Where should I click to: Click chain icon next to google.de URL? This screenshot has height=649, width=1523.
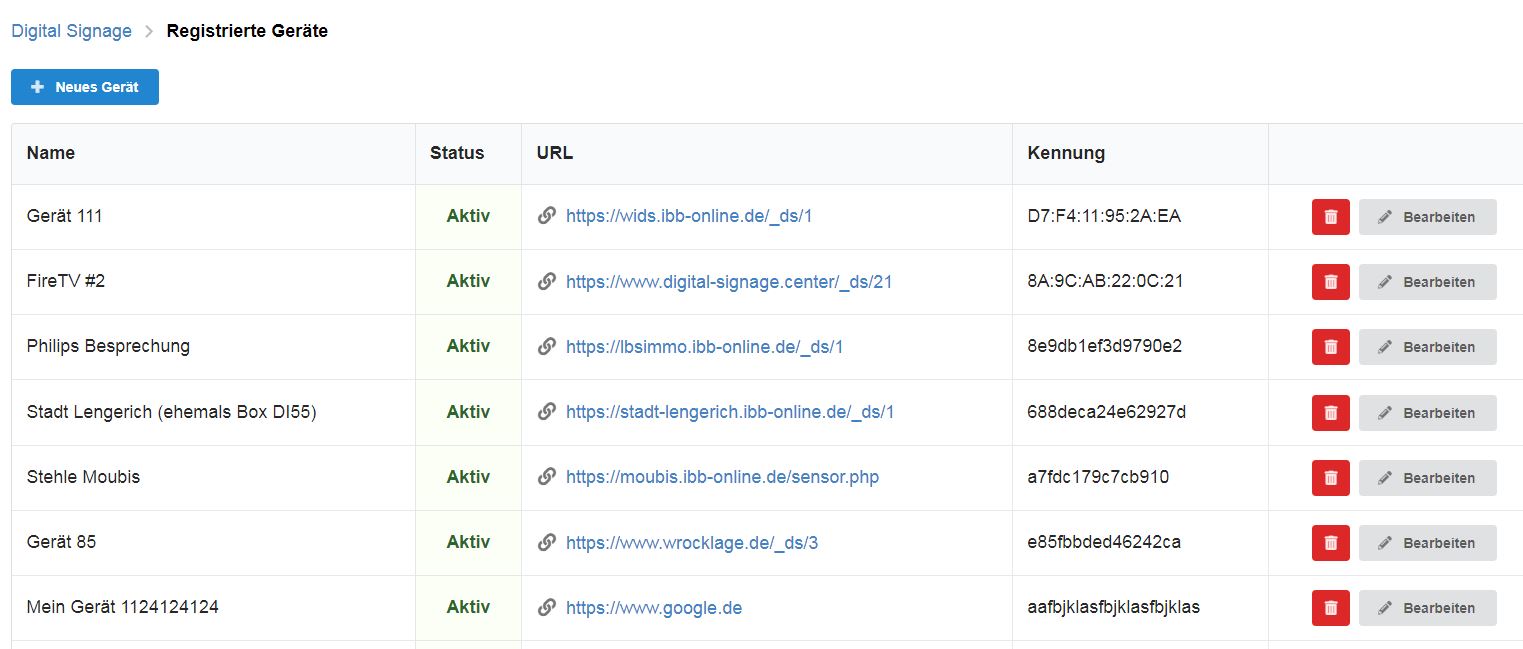546,607
